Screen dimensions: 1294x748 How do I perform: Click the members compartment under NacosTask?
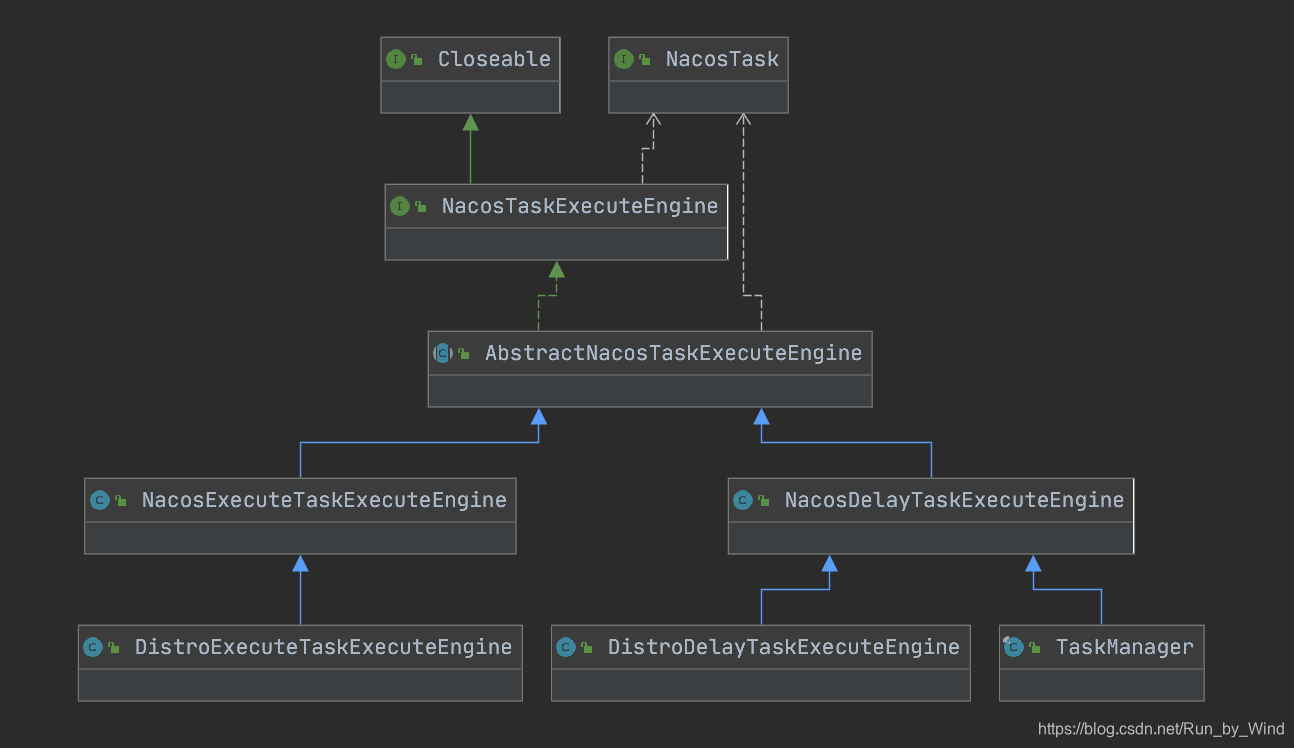(698, 97)
